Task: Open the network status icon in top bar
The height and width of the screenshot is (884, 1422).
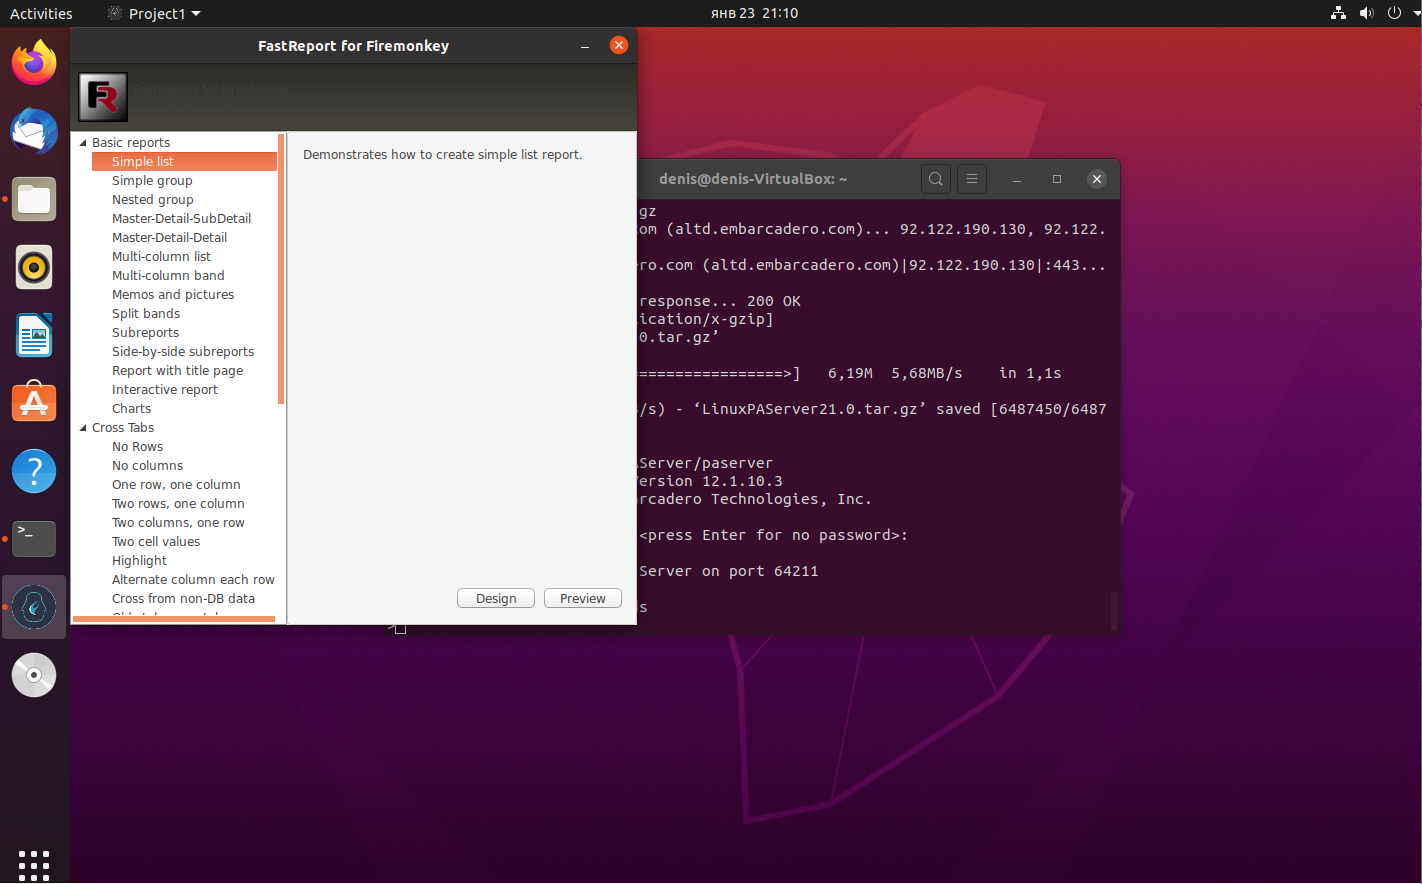Action: (1338, 13)
